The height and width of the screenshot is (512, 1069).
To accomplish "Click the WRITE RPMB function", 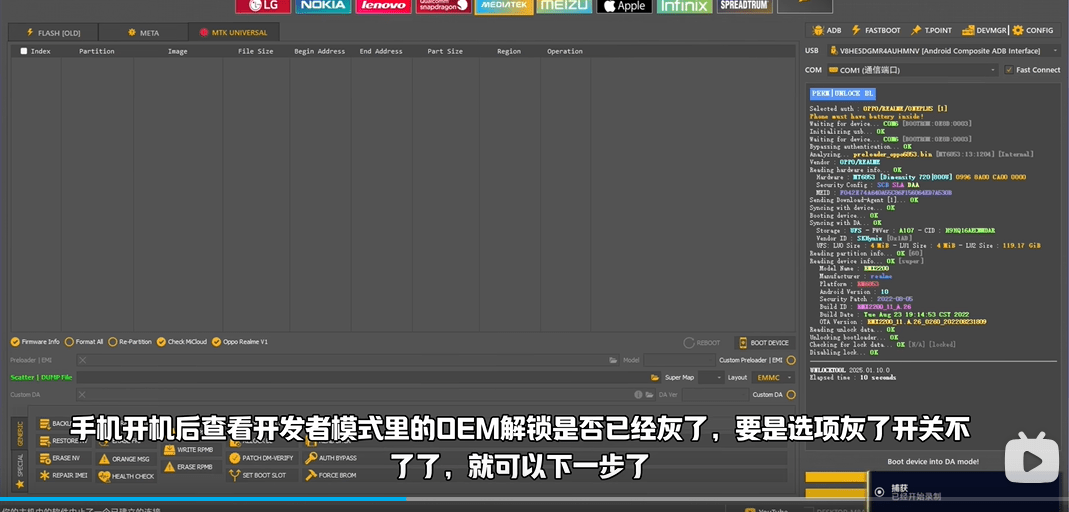I will pos(190,449).
